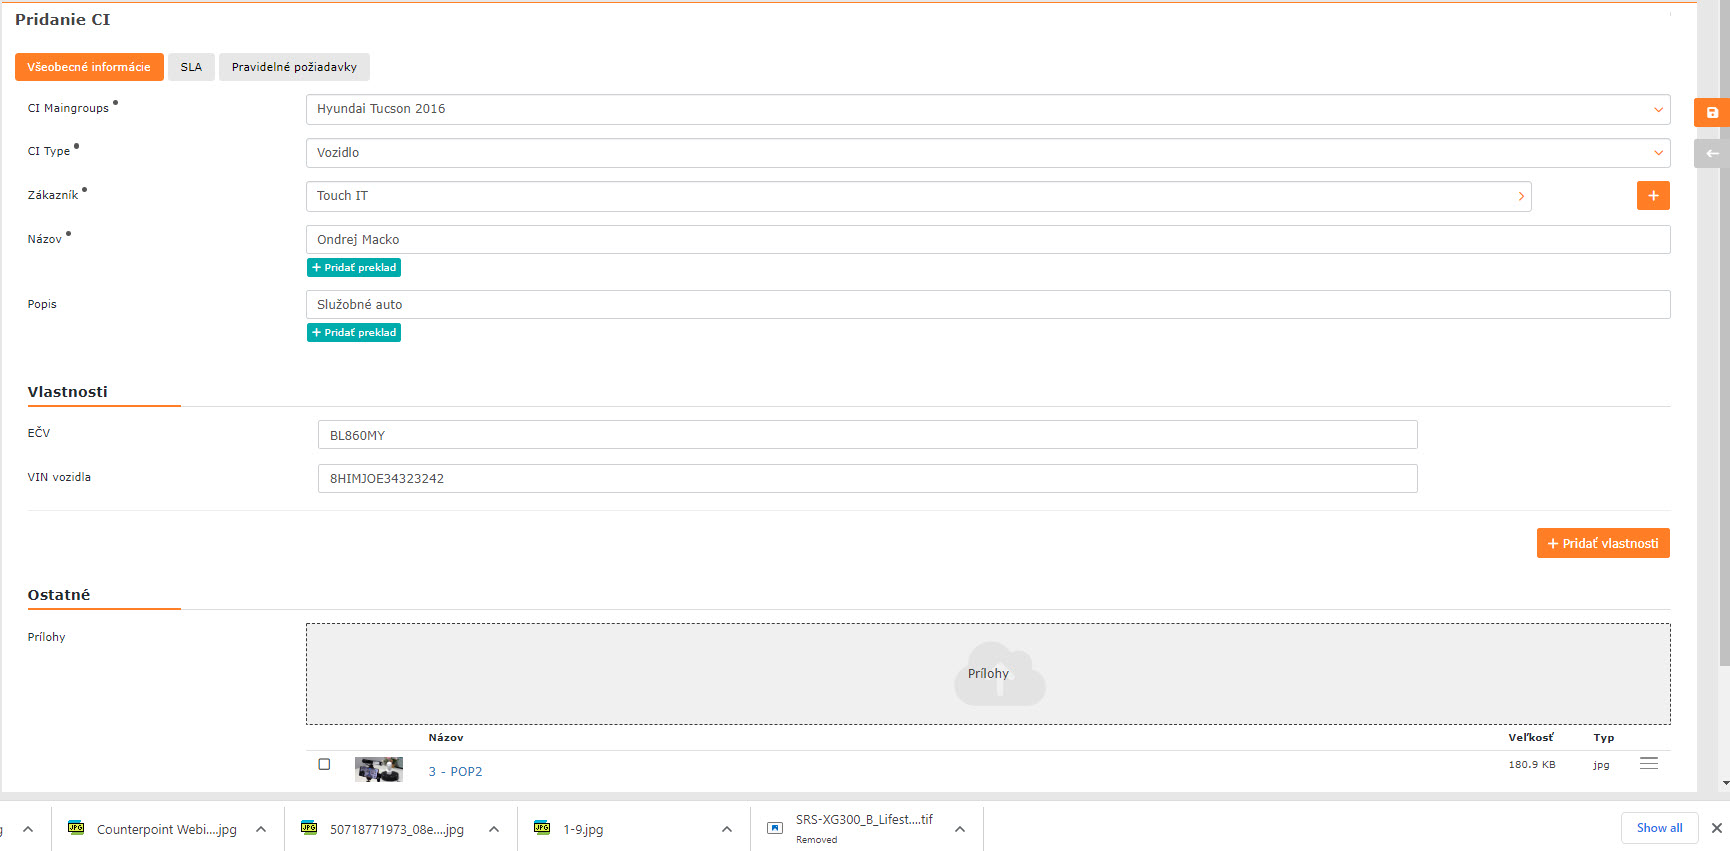This screenshot has height=851, width=1730.
Task: Open the CI Type Vozidlo dropdown
Action: click(x=1657, y=153)
